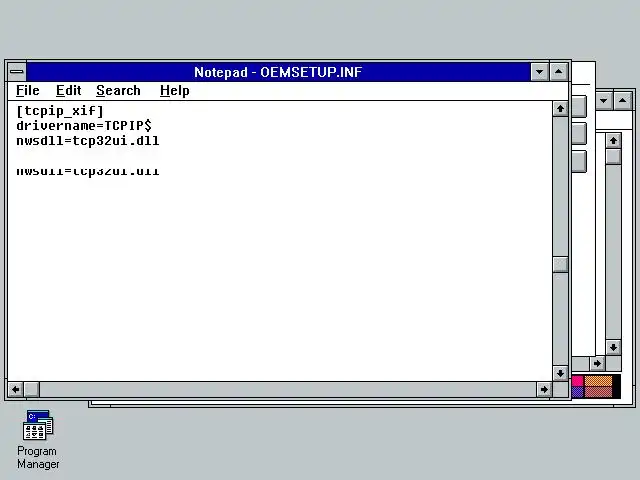Open the File menu in Notepad
640x480 pixels.
pos(28,91)
